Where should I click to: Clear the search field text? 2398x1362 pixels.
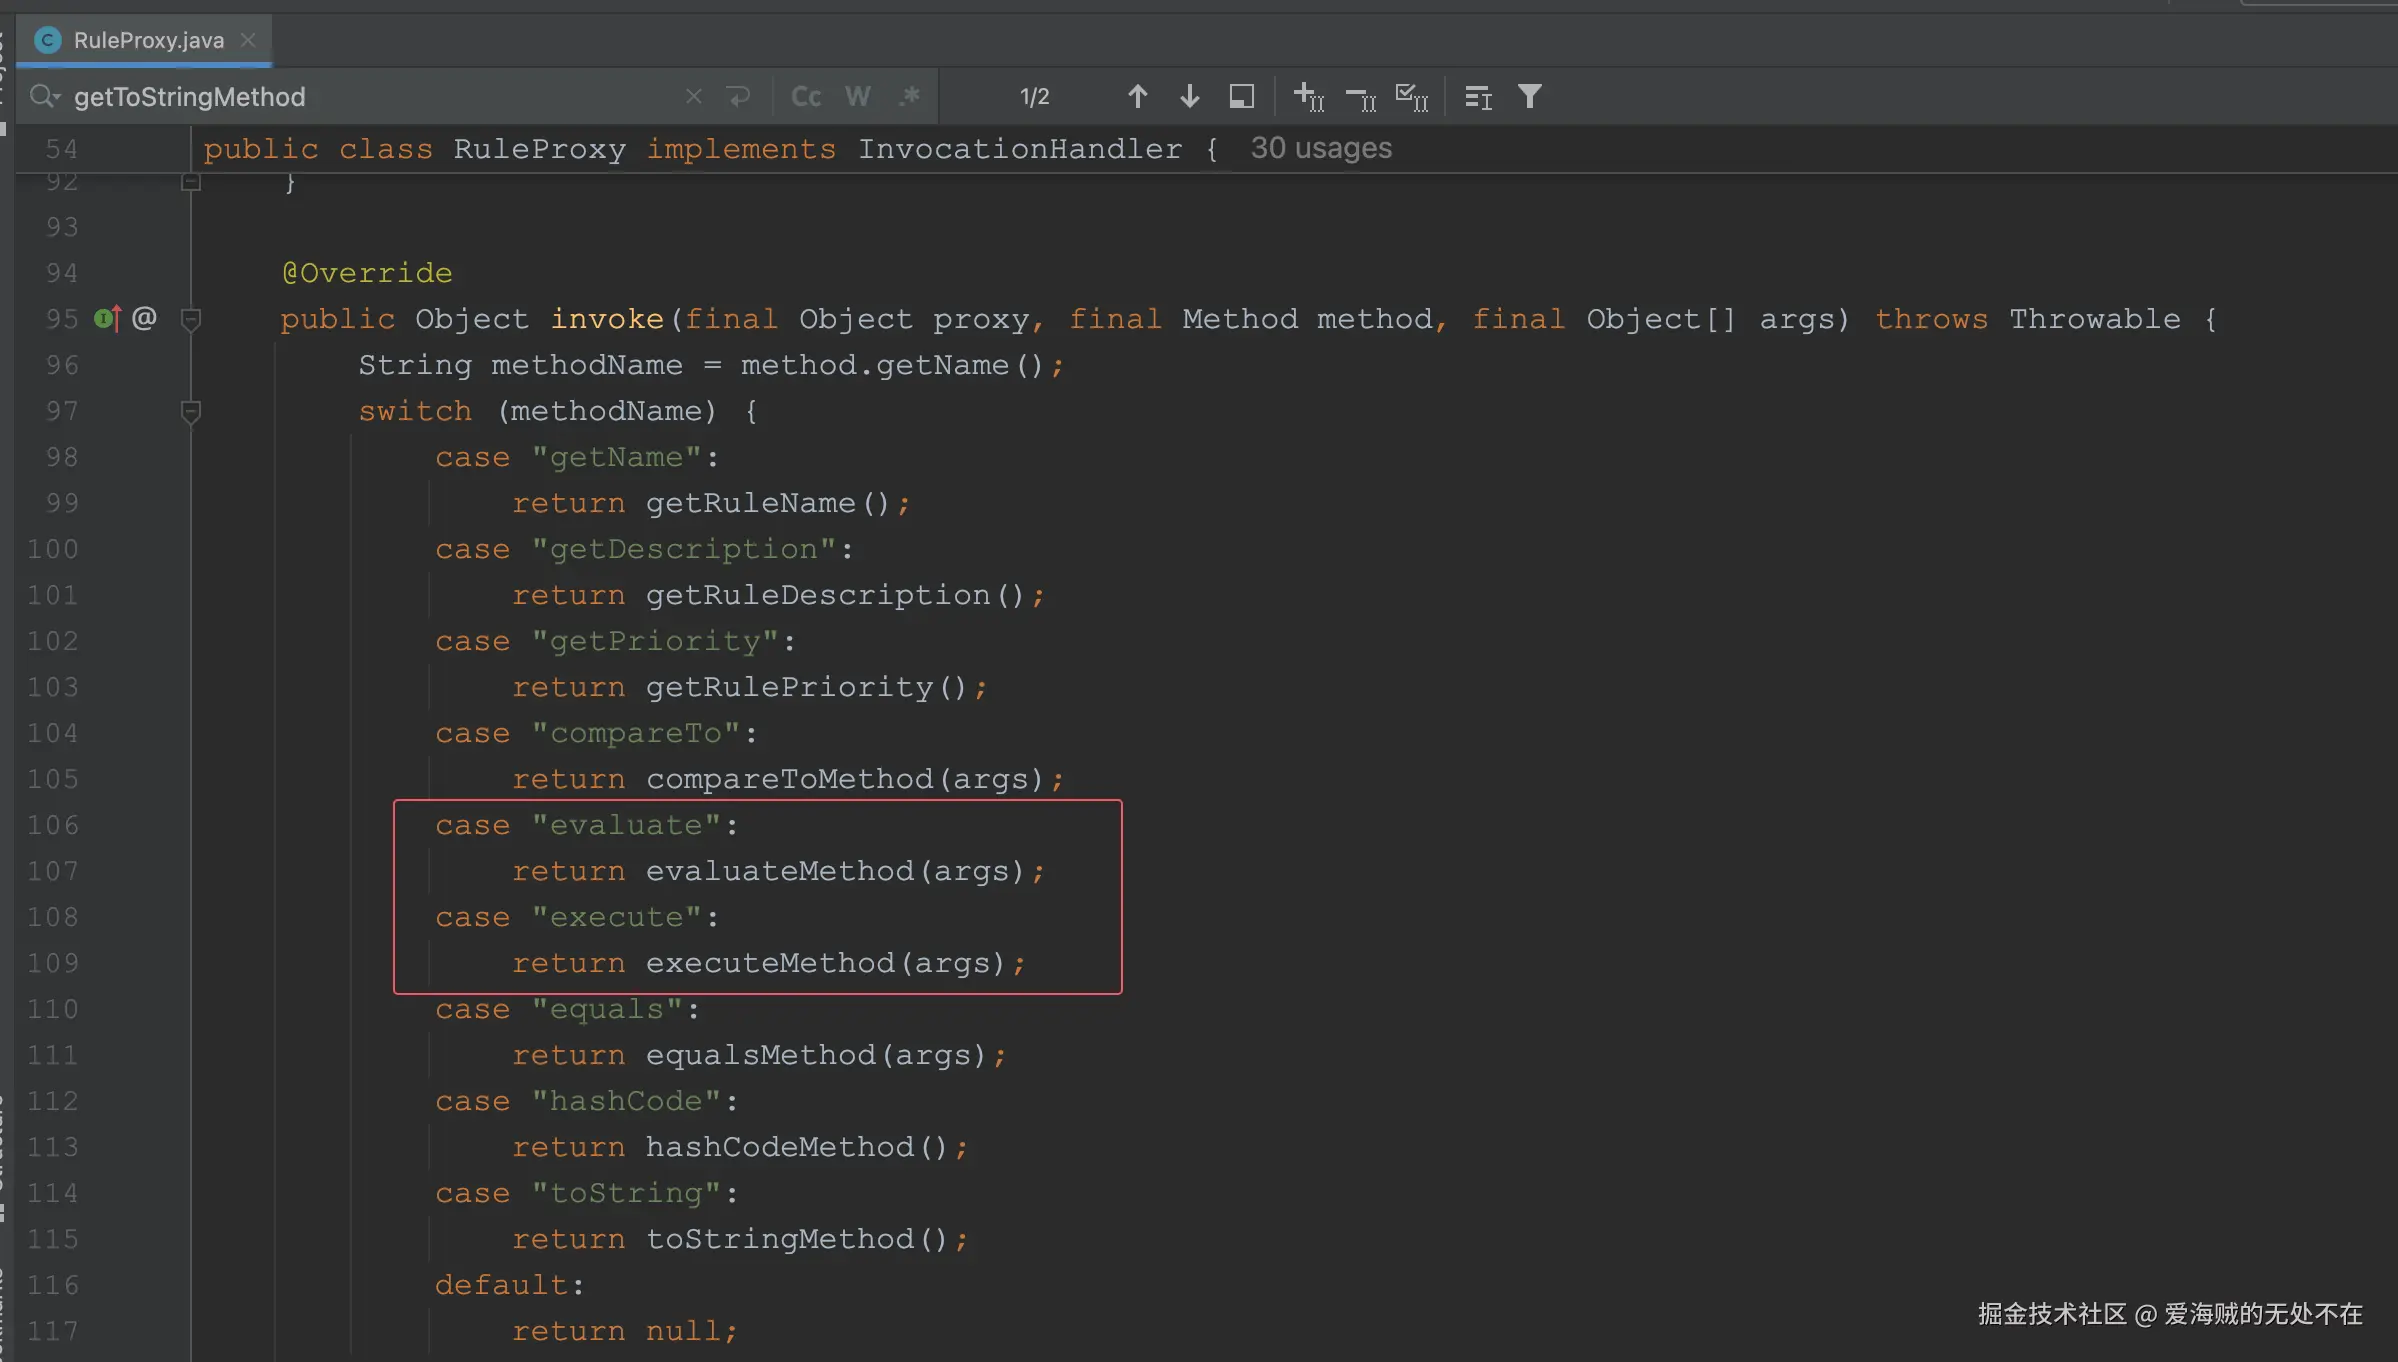(693, 97)
